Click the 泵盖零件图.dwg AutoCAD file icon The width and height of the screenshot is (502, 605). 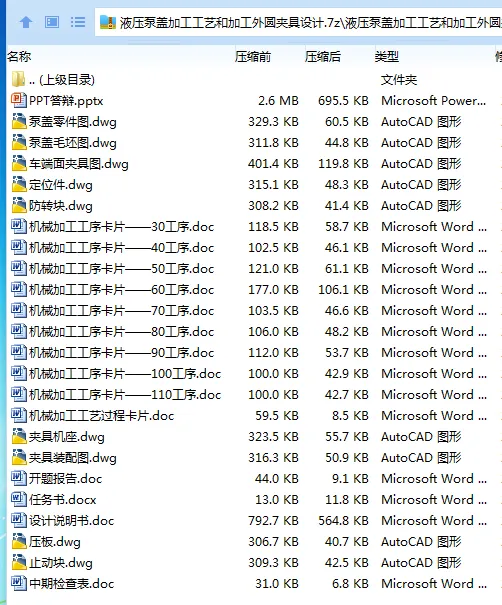click(18, 122)
